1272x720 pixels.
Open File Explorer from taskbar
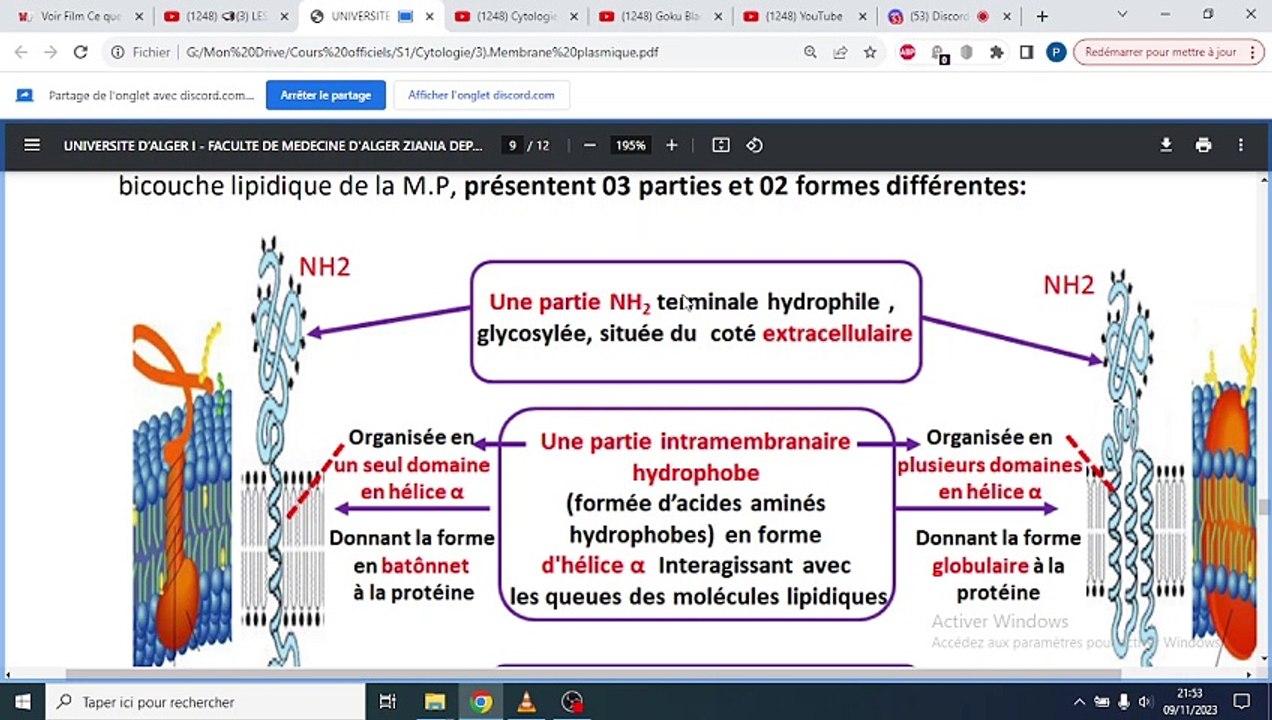435,702
